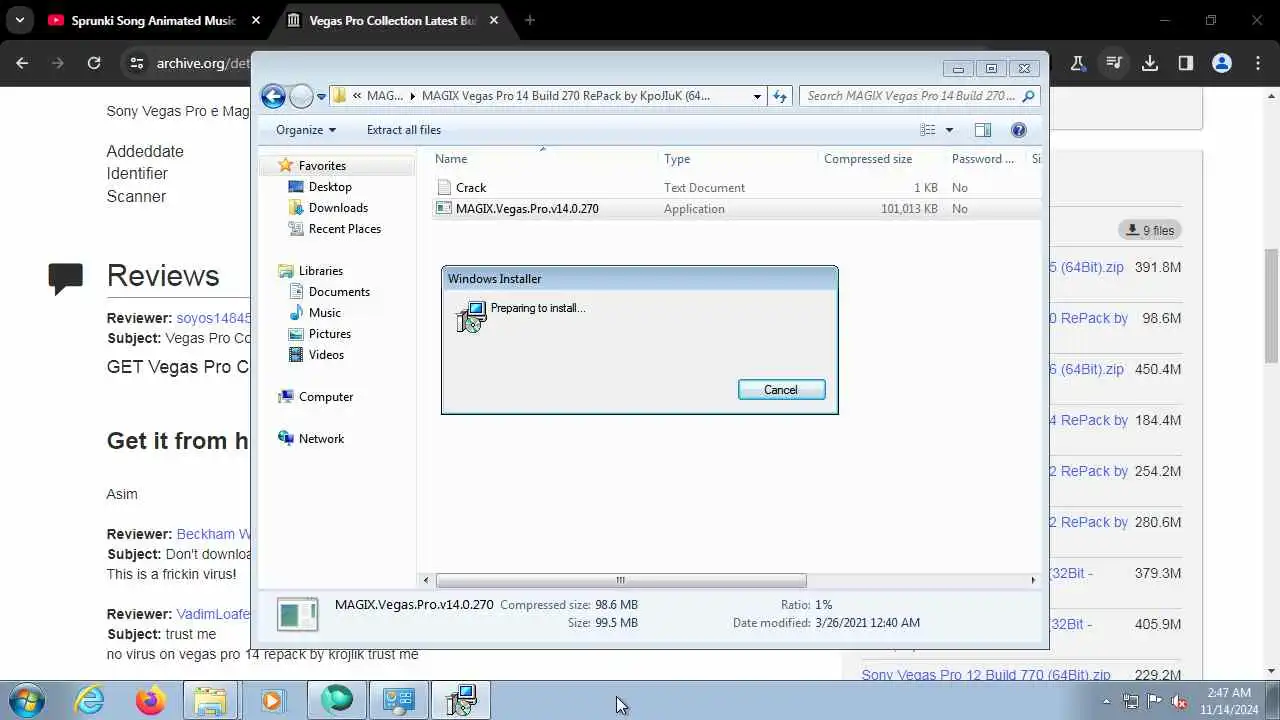Open Windows Media Player from the taskbar

[272, 700]
